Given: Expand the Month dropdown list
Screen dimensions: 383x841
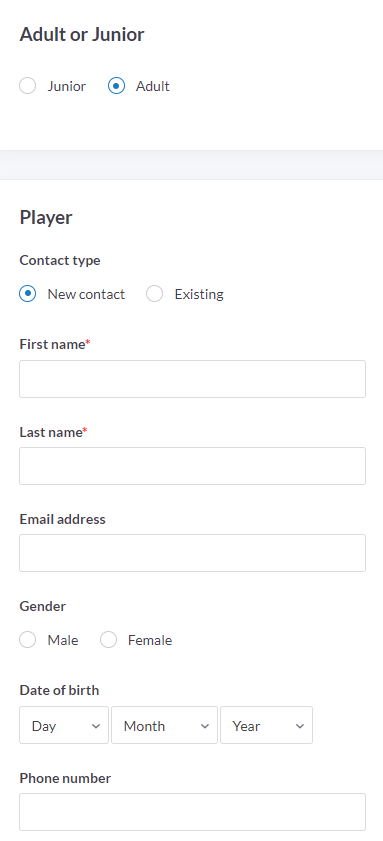Looking at the screenshot, I should pyautogui.click(x=164, y=725).
